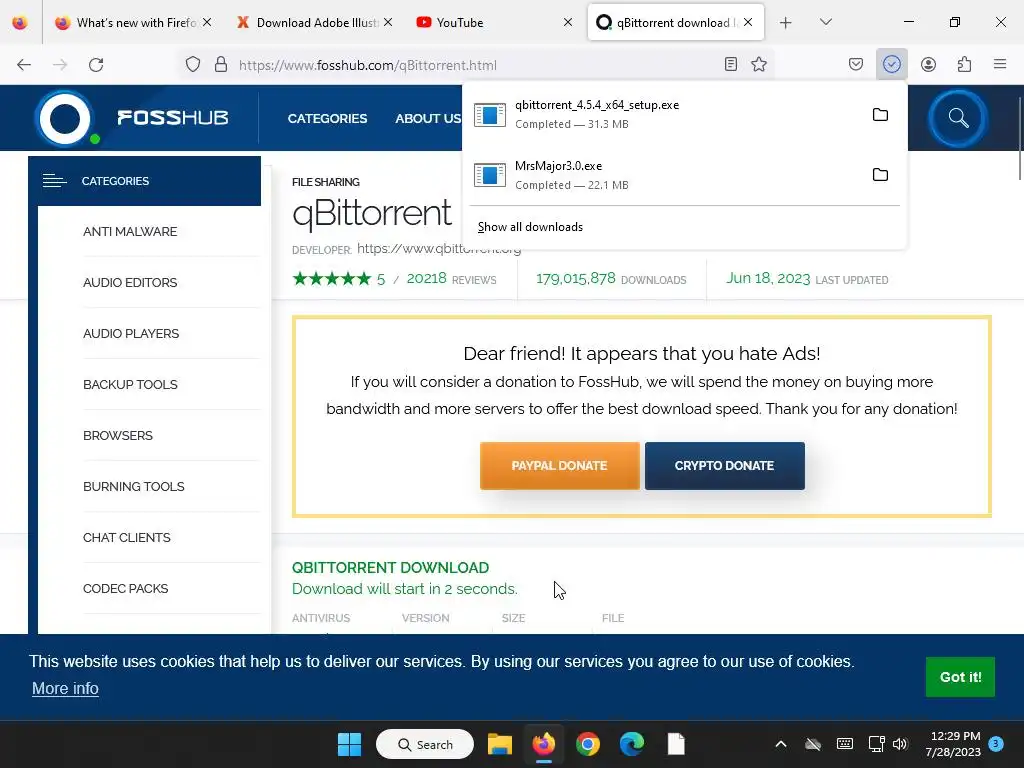
Task: Reload the current Fosshub page
Action: click(x=96, y=65)
